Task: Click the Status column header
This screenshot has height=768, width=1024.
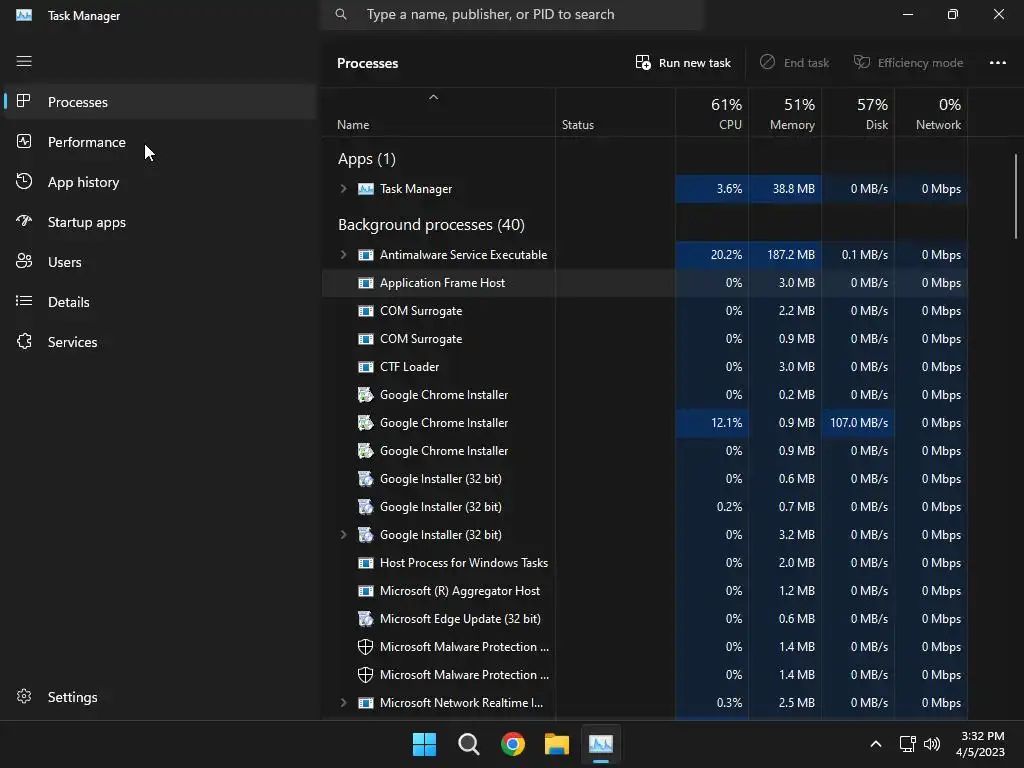Action: pos(615,113)
